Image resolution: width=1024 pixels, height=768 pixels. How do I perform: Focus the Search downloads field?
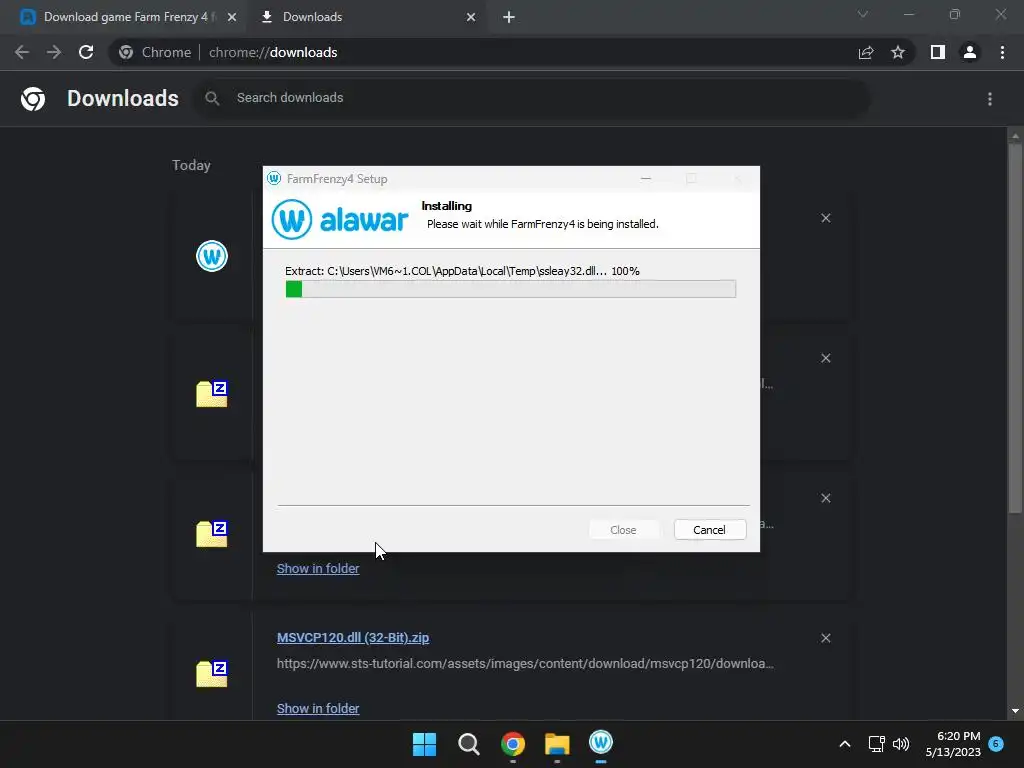532,98
